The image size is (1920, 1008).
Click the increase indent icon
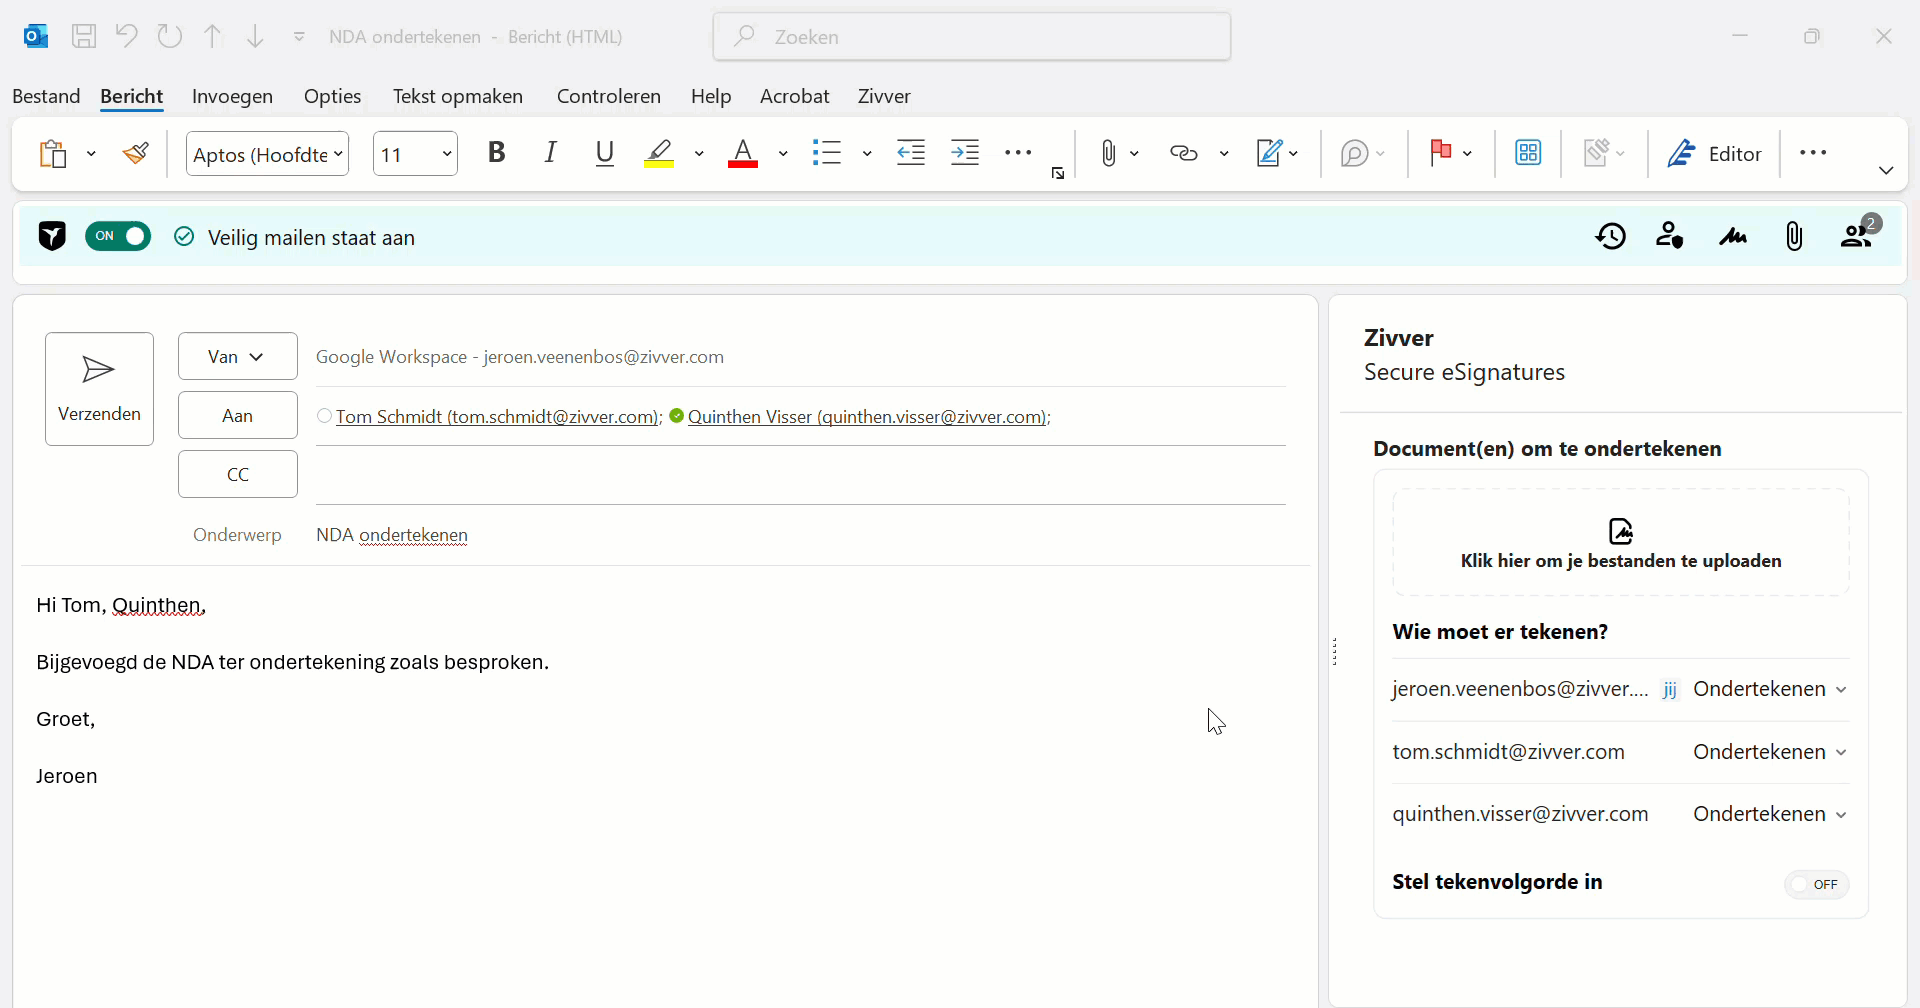coord(965,153)
